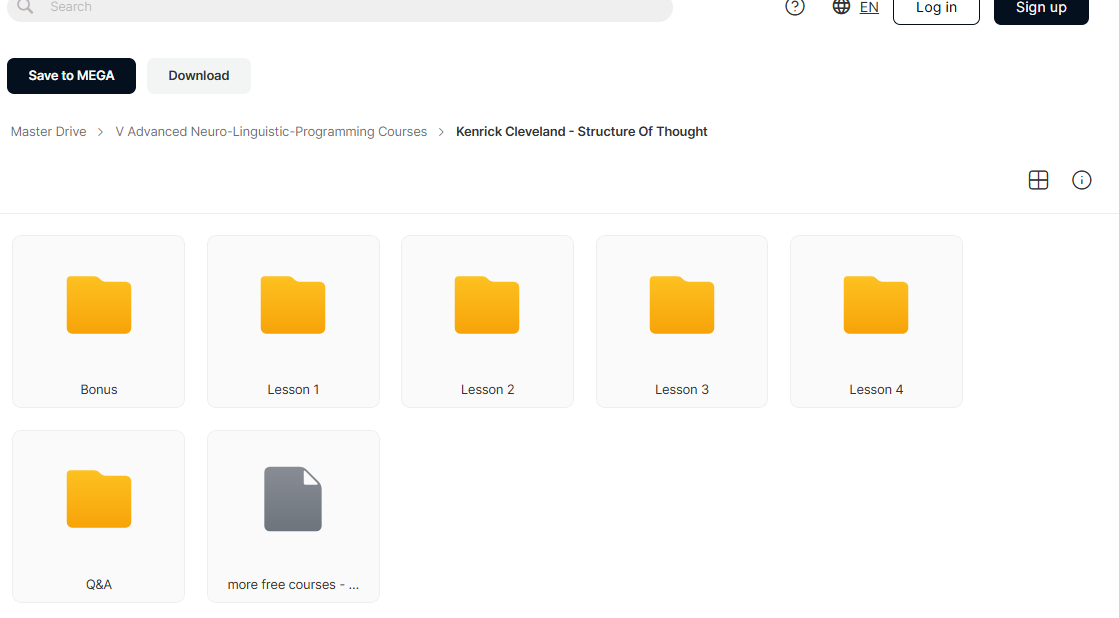This screenshot has height=618, width=1119.
Task: Change language via the EN link
Action: (869, 7)
